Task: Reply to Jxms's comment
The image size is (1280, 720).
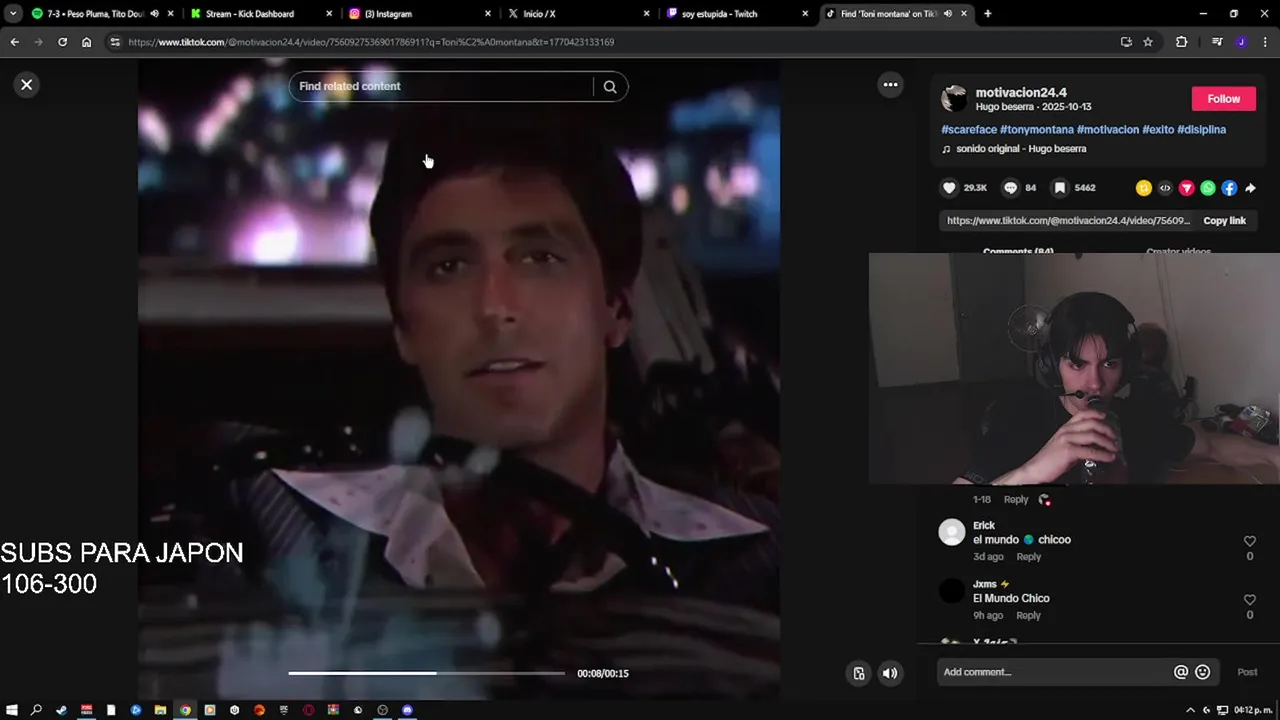Action: click(1028, 616)
